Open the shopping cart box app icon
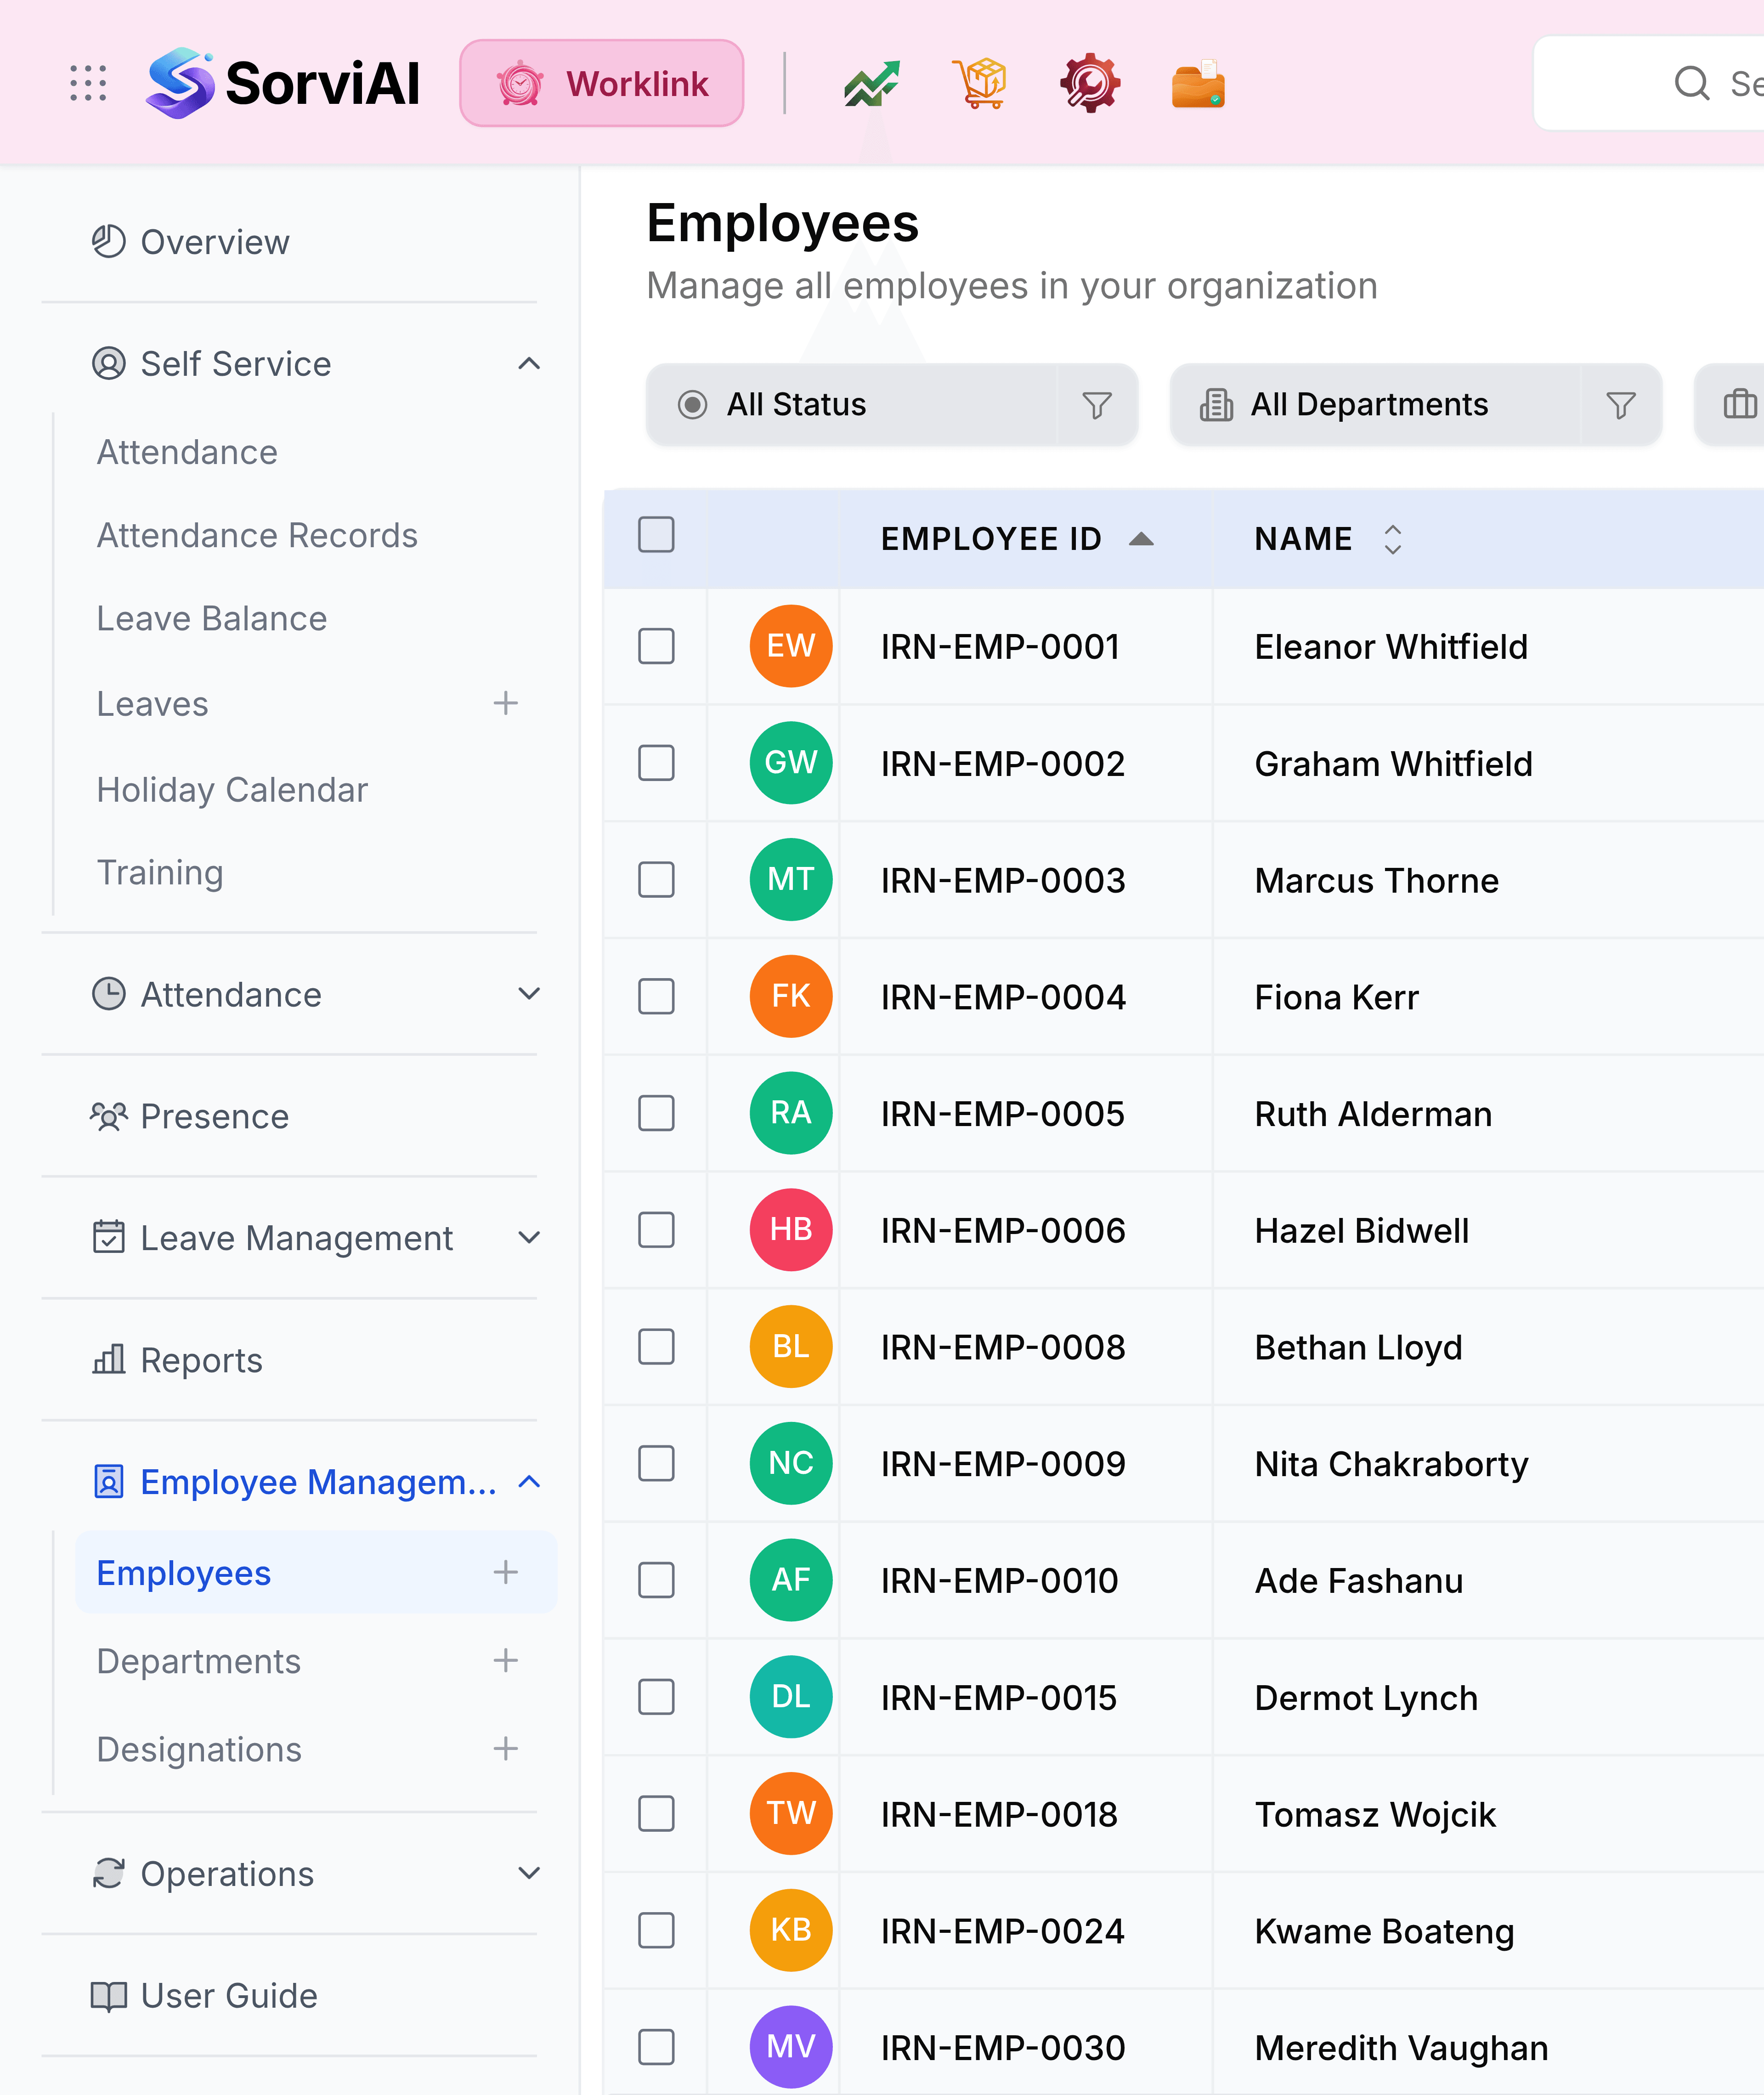This screenshot has width=1764, height=2095. pyautogui.click(x=980, y=84)
